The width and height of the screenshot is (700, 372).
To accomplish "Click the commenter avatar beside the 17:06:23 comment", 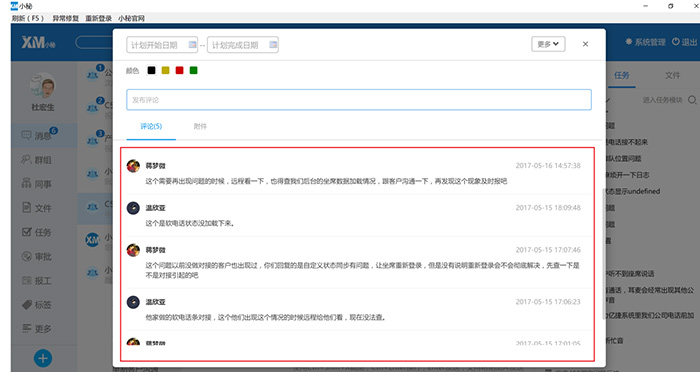I will click(x=133, y=302).
